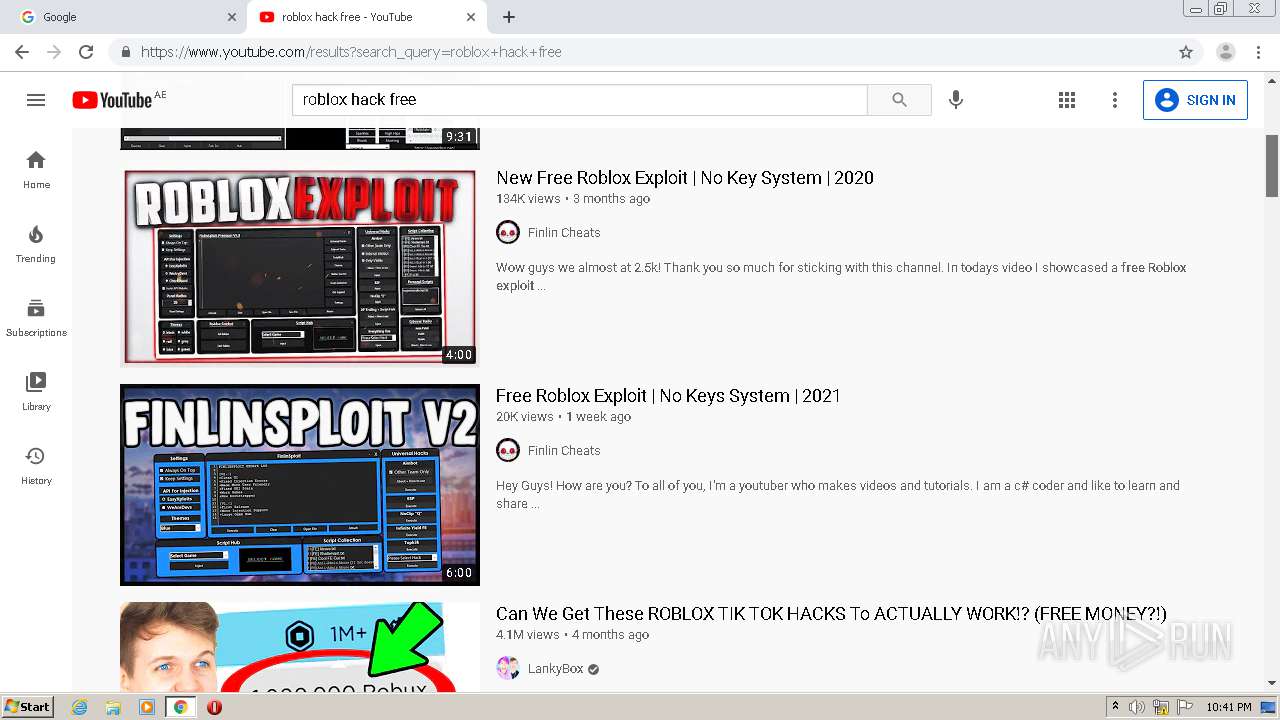
Task: Go back with browser back arrow
Action: click(22, 52)
